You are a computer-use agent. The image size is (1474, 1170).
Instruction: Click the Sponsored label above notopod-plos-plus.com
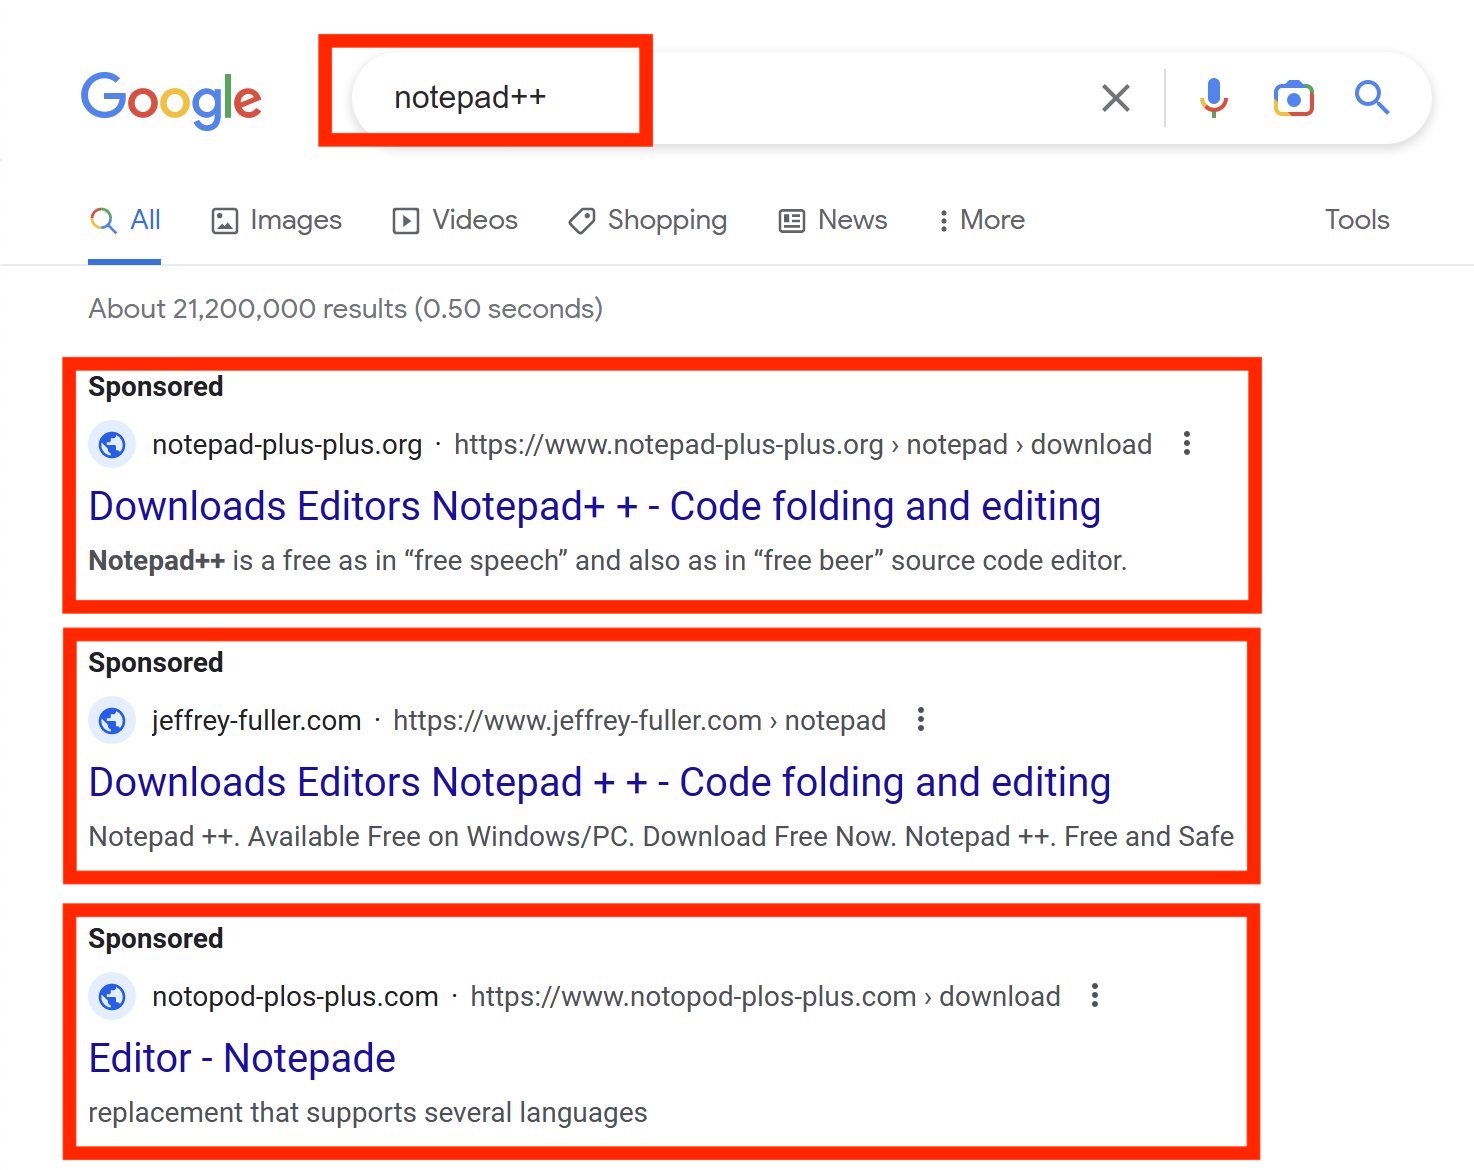(x=156, y=938)
